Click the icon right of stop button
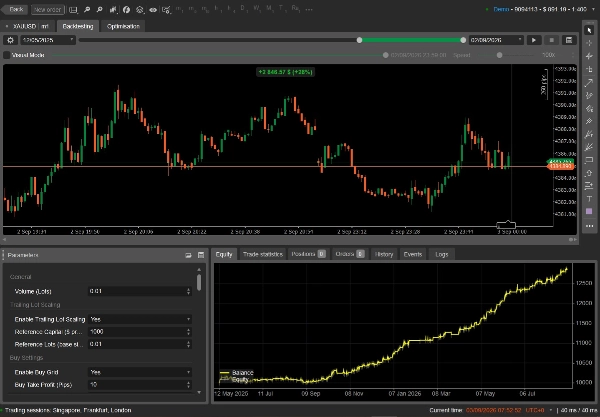Image resolution: width=600 pixels, height=417 pixels. tap(569, 40)
